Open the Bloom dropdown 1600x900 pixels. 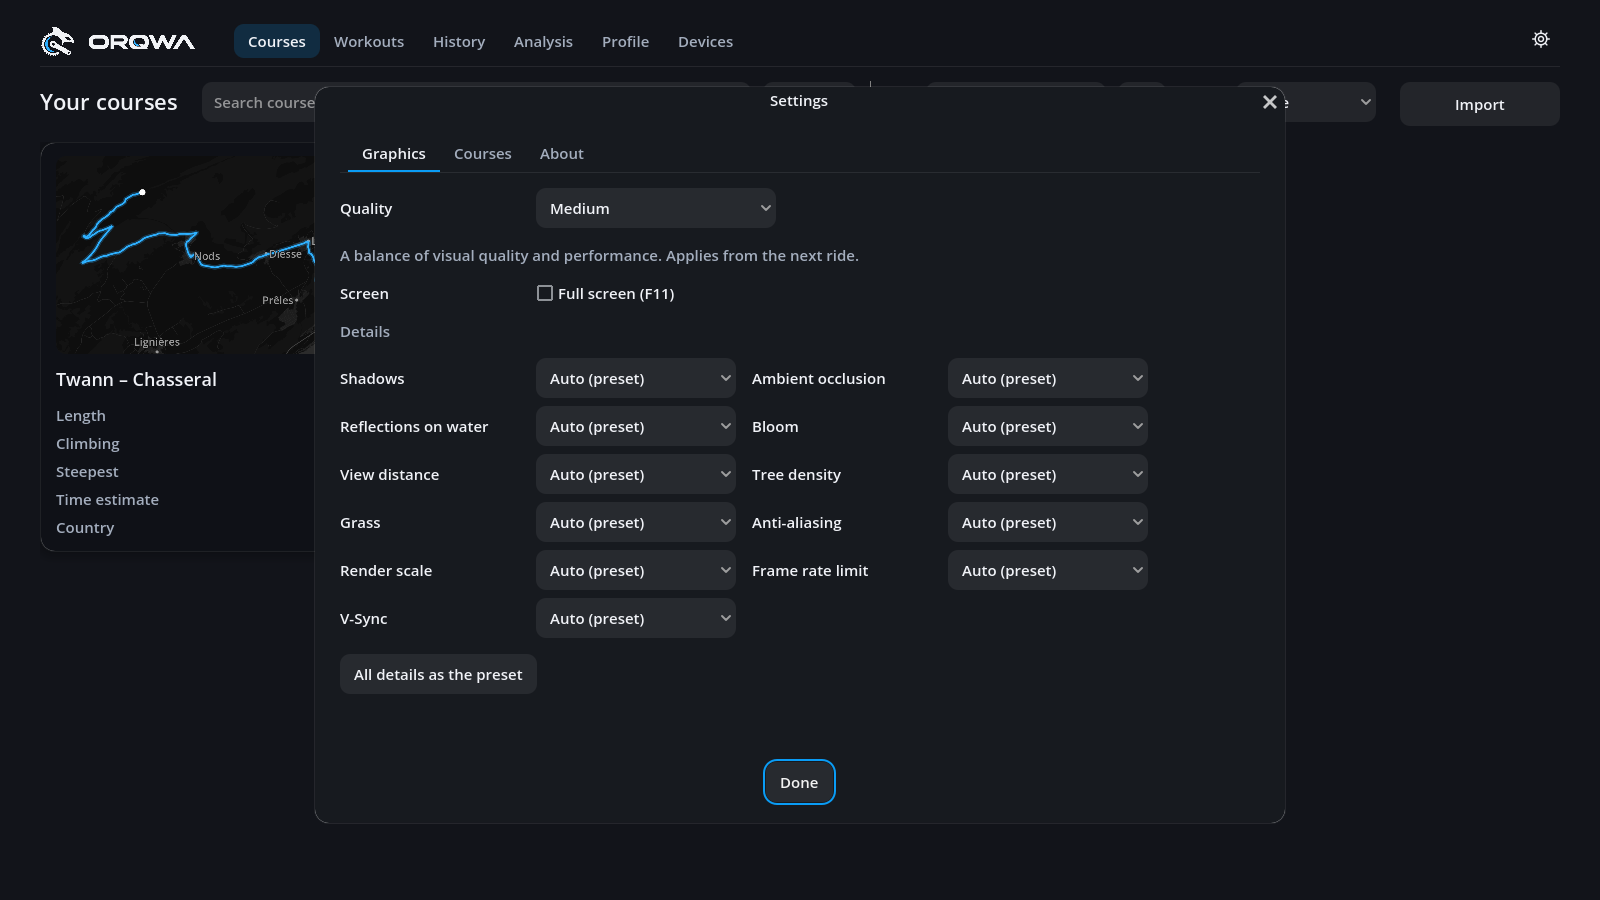pyautogui.click(x=1048, y=426)
